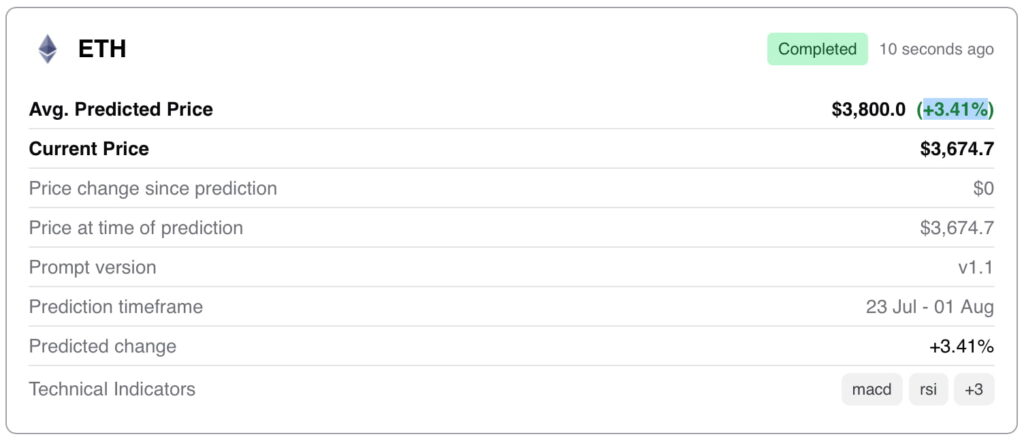Click the Predicted change row label

click(103, 346)
